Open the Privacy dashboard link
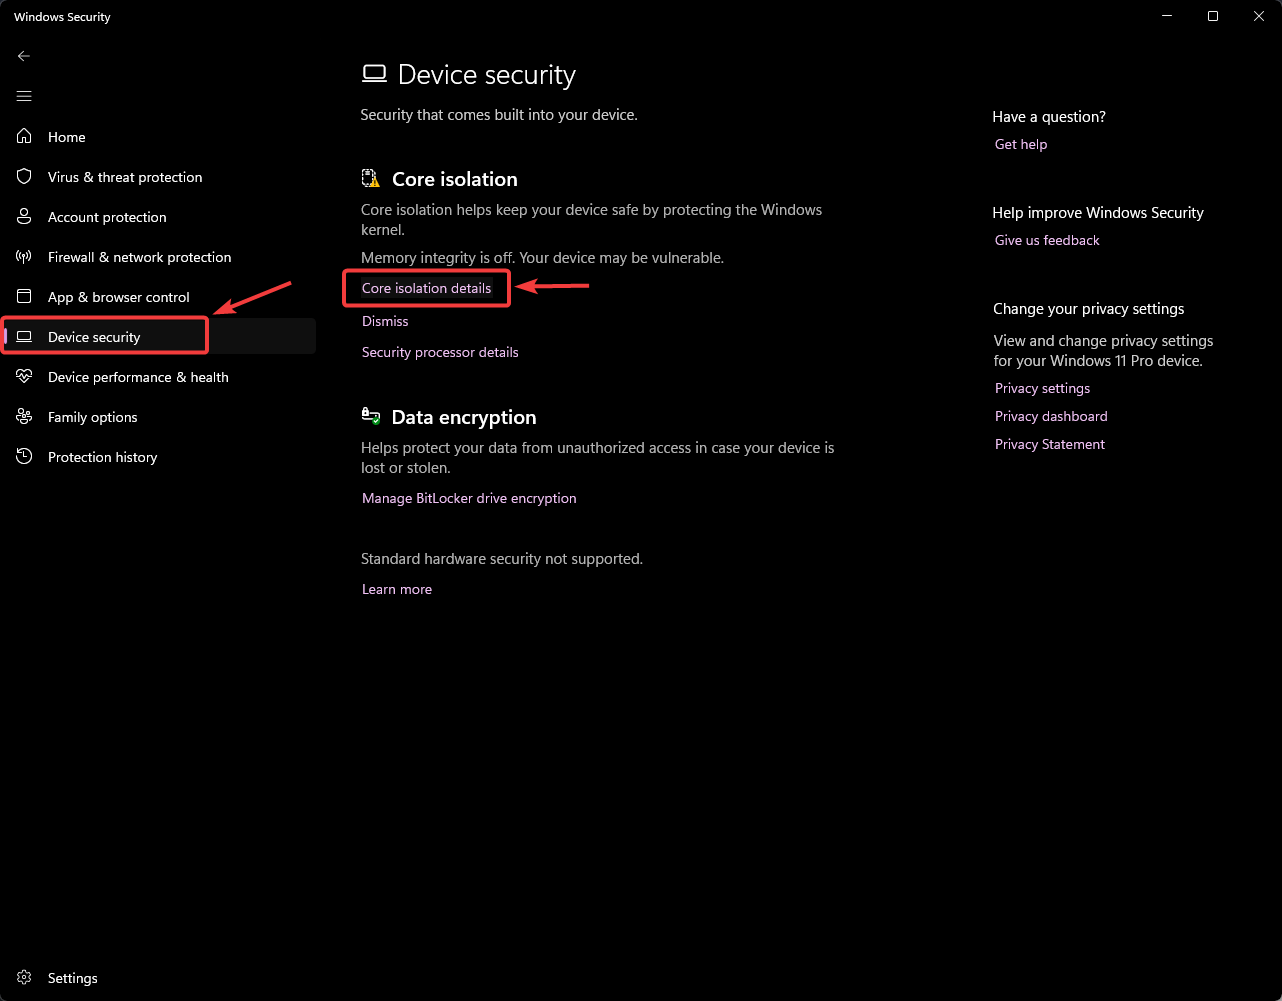 pyautogui.click(x=1051, y=416)
